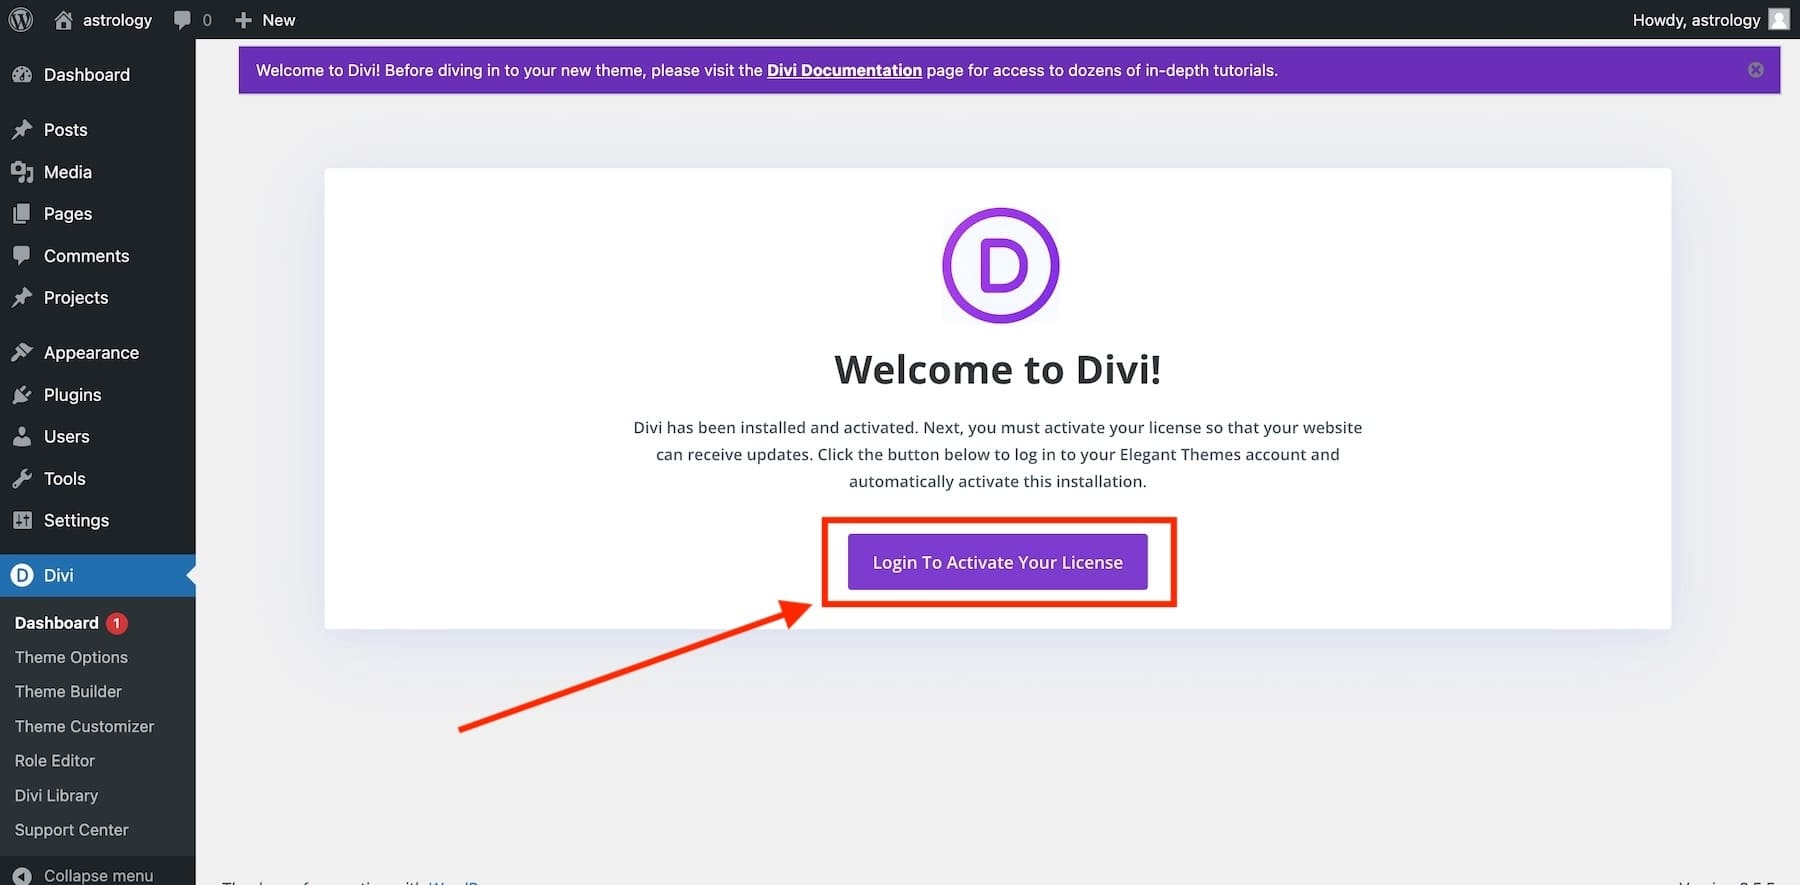Open the Pages menu
Viewport: 1800px width, 885px height.
point(68,214)
